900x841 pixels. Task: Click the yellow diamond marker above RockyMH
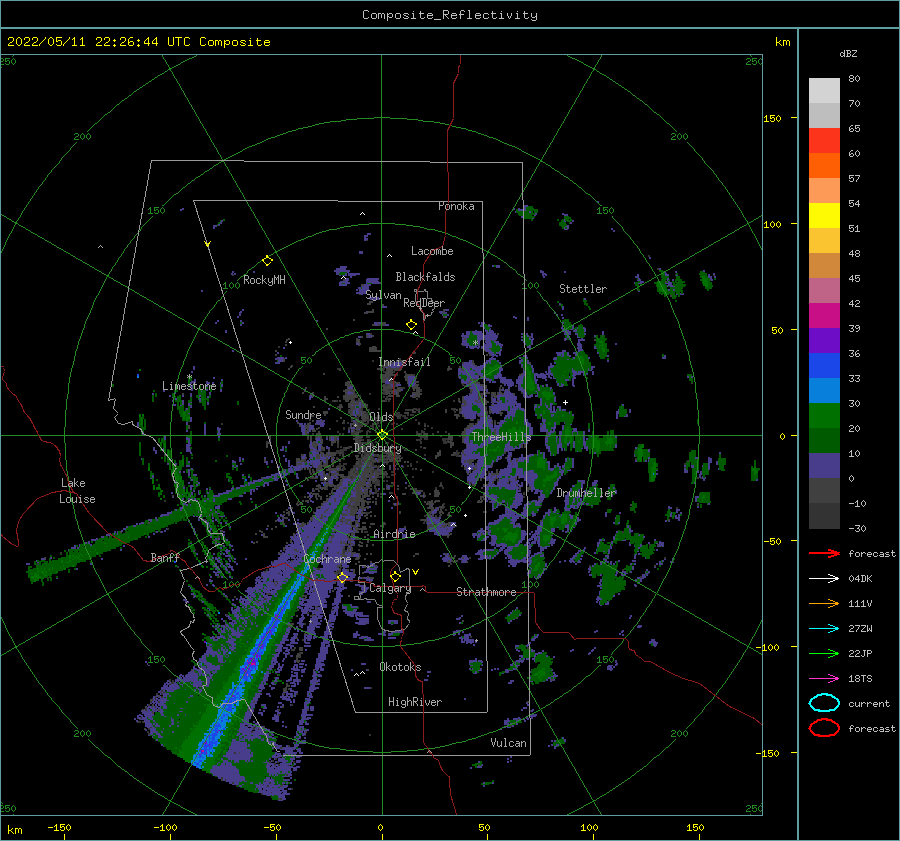[x=267, y=261]
